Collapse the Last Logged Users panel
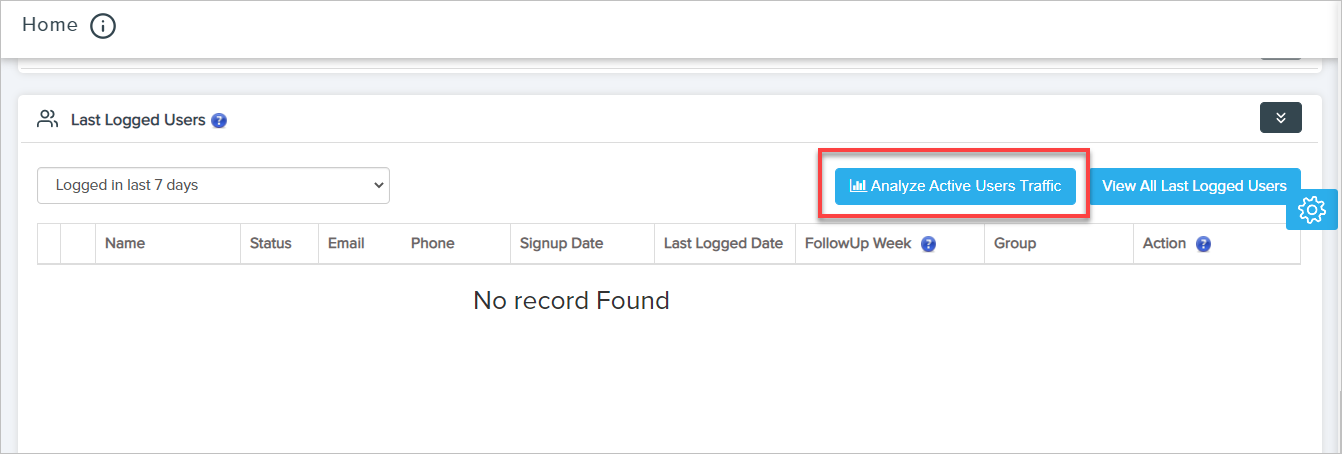The image size is (1342, 454). (1280, 118)
